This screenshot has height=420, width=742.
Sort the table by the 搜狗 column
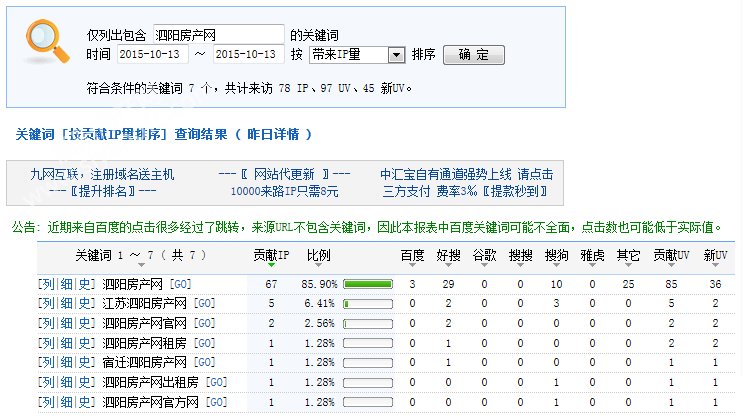[x=556, y=255]
